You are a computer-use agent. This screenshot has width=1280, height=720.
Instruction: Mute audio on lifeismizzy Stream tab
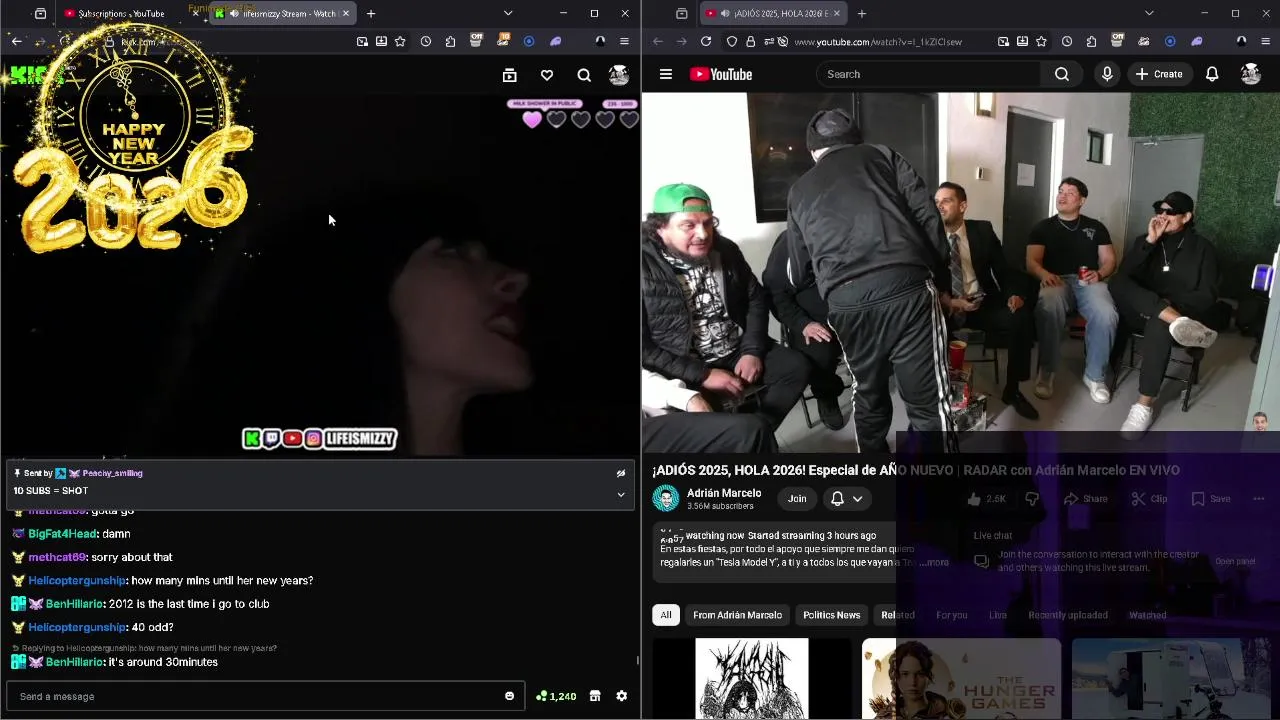(x=234, y=14)
